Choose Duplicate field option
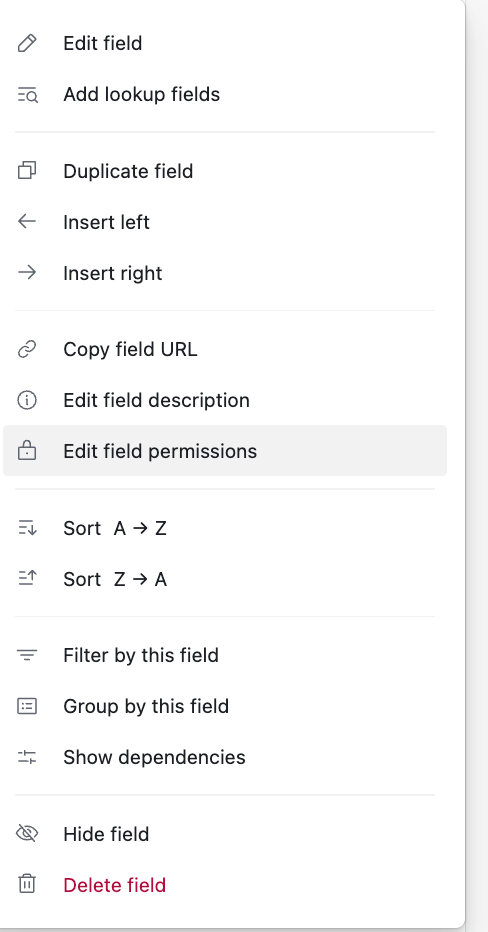Screen dimensions: 488x932 [x=225, y=171]
